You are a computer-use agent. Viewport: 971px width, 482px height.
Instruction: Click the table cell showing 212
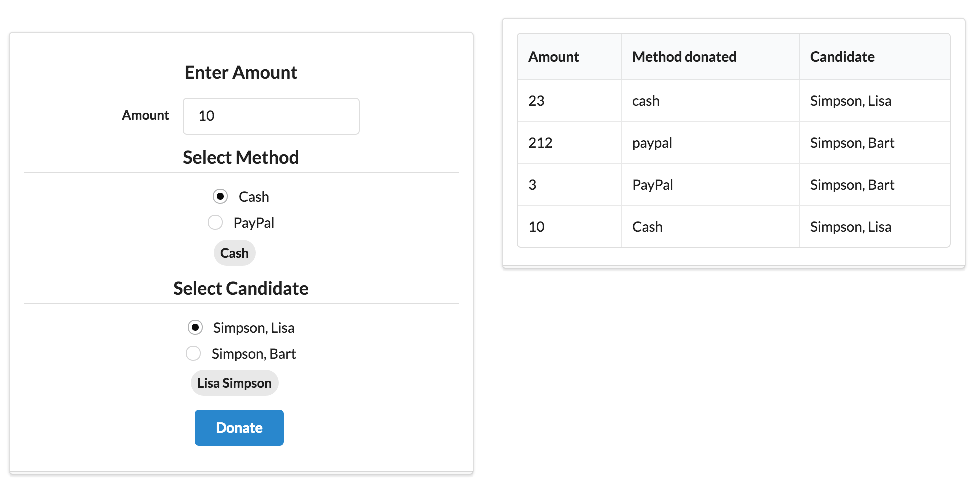point(541,143)
